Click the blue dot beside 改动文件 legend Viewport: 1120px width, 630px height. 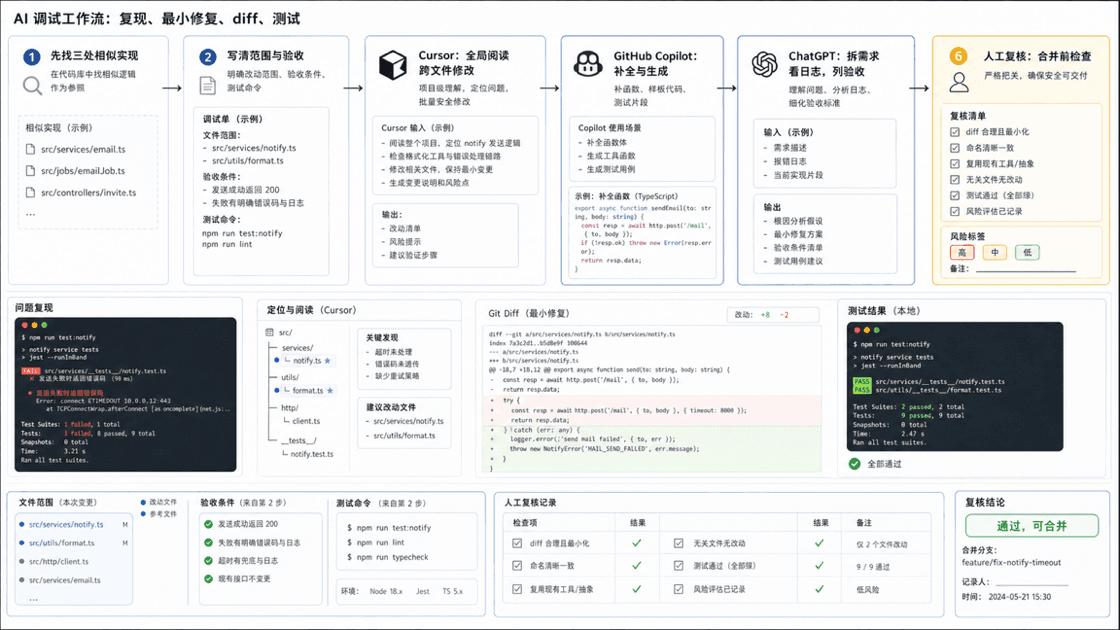pos(144,502)
